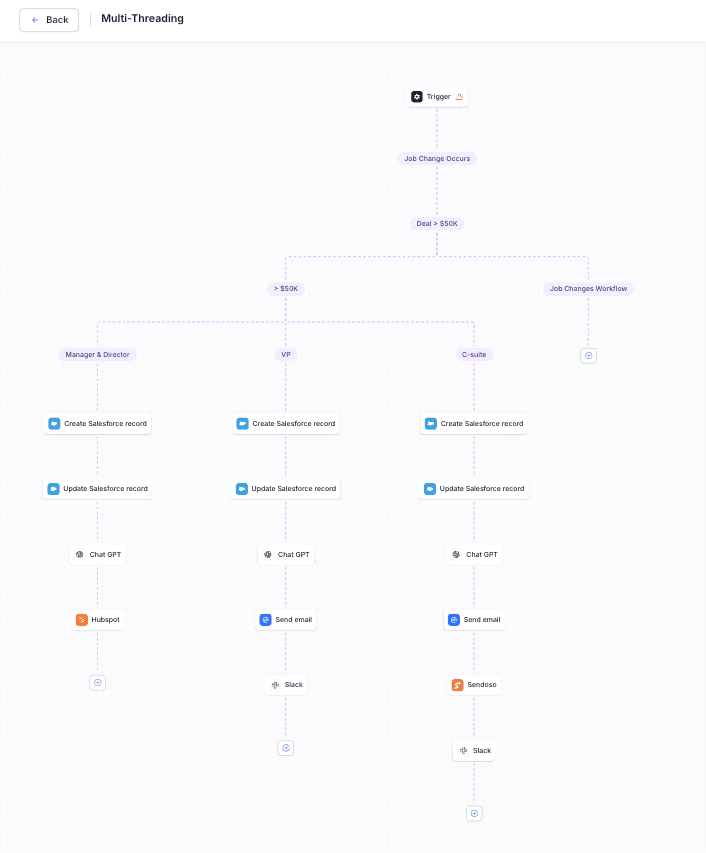Click the orange Hubspot icon

click(x=82, y=620)
